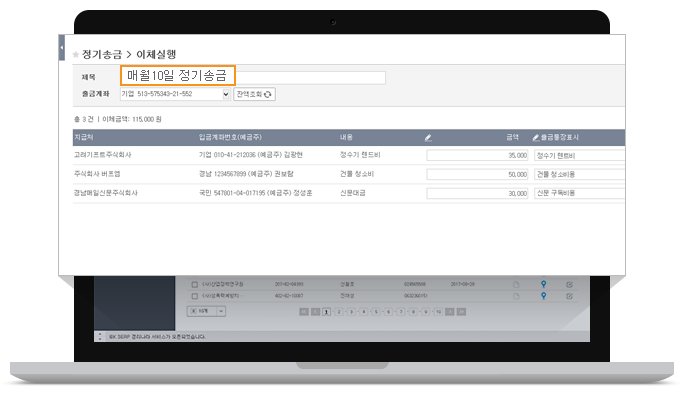Click the pencil icon next to 출금통장표시 header
Screen dimensions: 684x396
tap(536, 137)
